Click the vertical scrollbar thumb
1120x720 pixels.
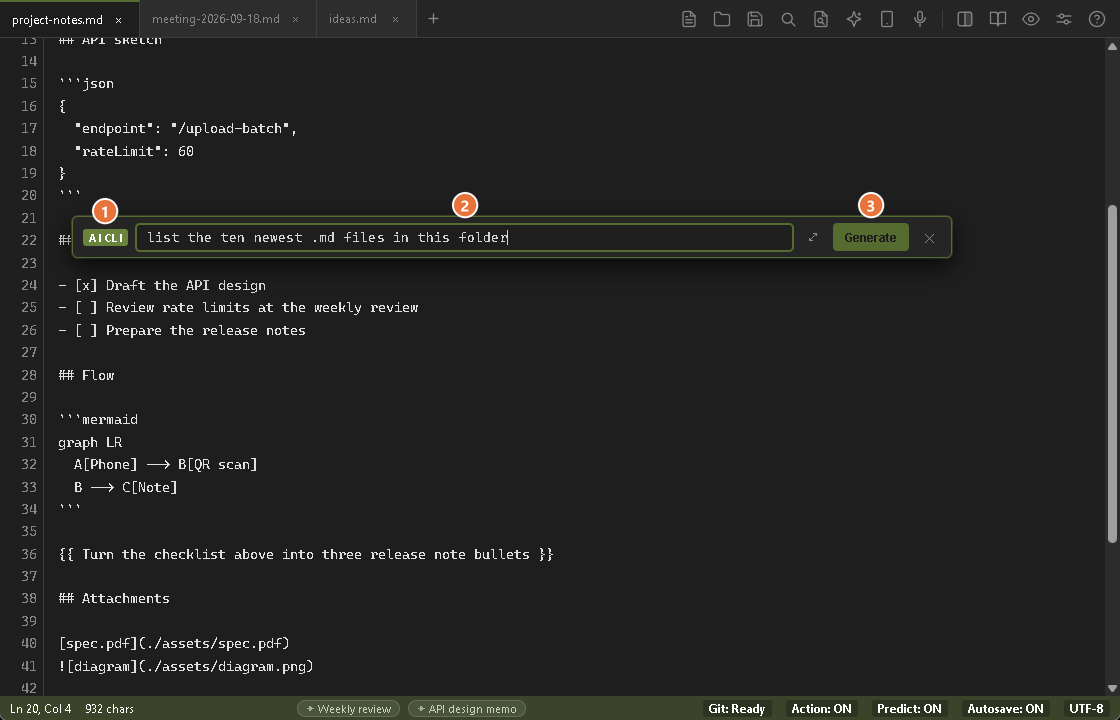[x=1112, y=374]
